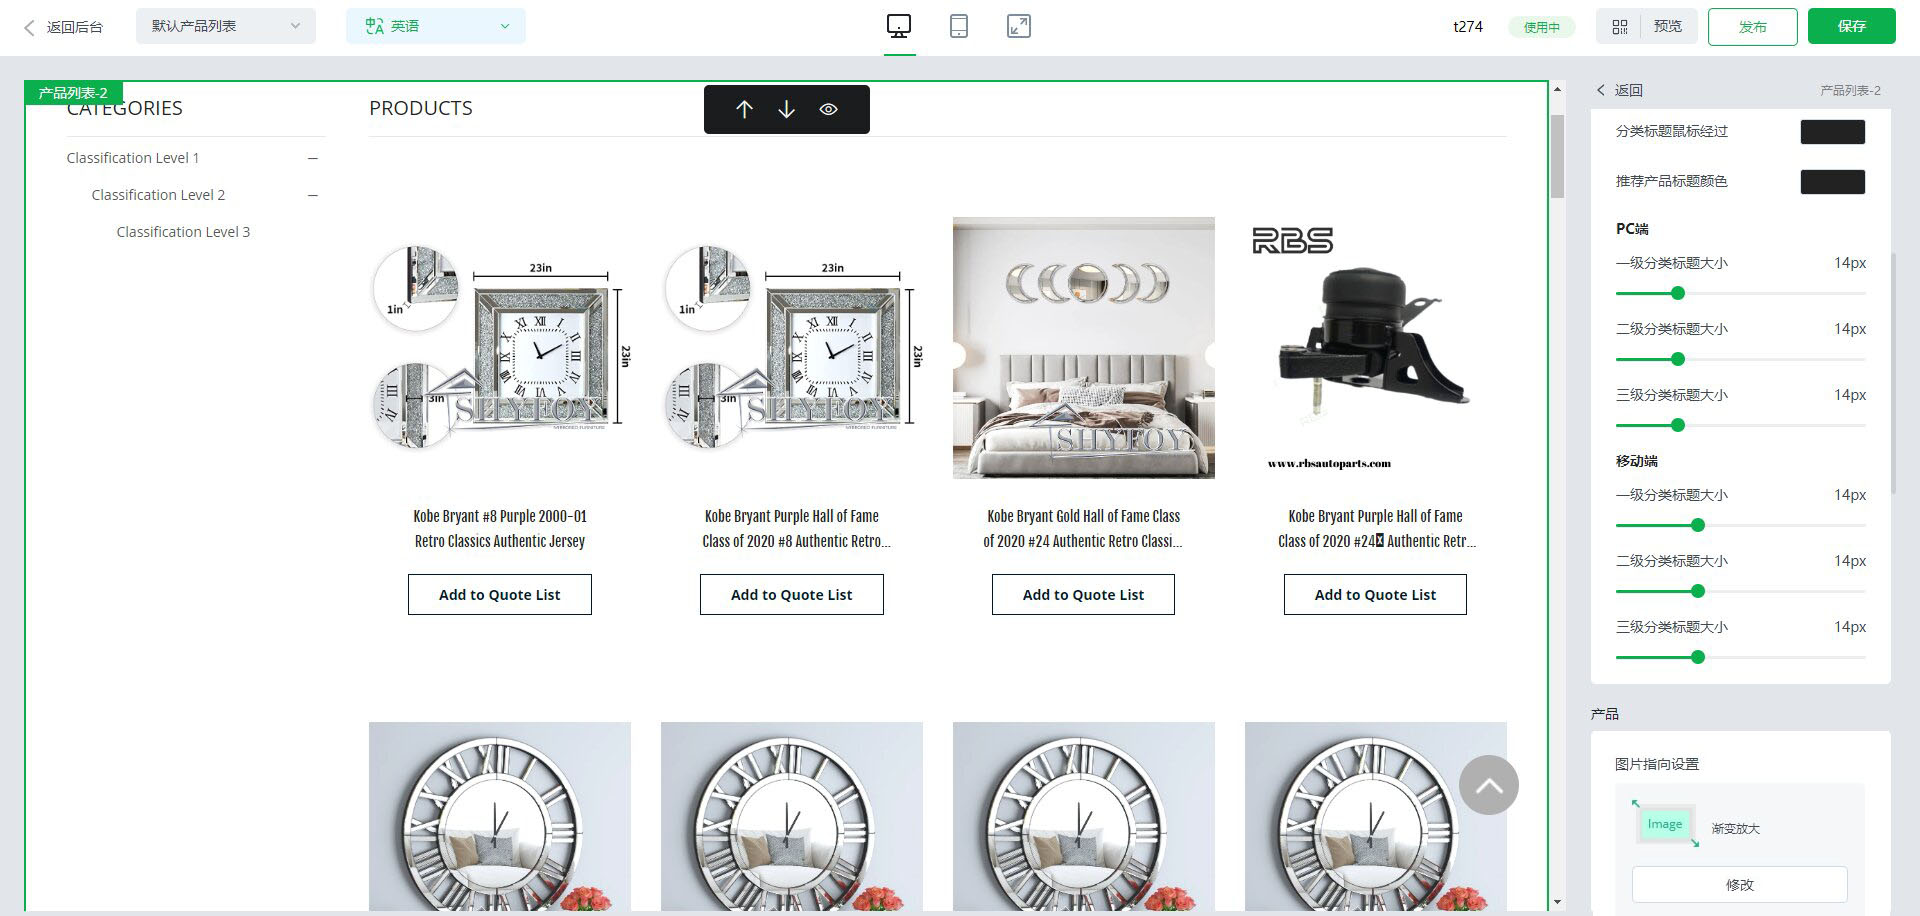Click 预览 preview button

pyautogui.click(x=1668, y=26)
